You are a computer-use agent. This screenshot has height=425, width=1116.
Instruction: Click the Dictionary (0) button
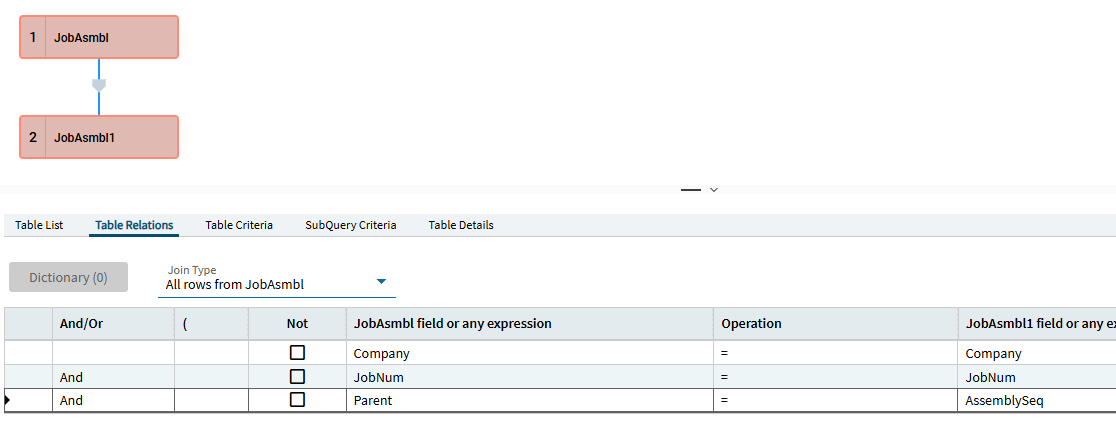pyautogui.click(x=68, y=277)
